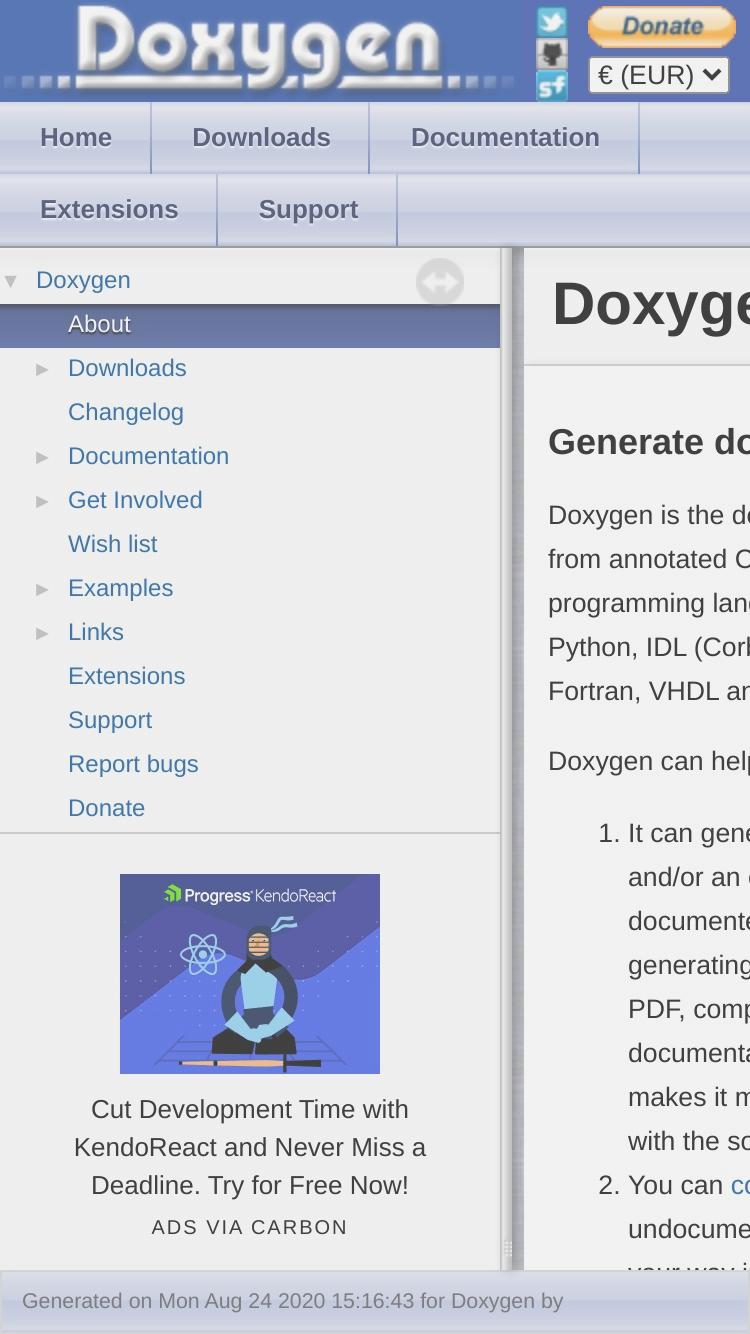This screenshot has height=1334, width=750.
Task: Select the Doxygen root tree item
Action: coord(83,280)
